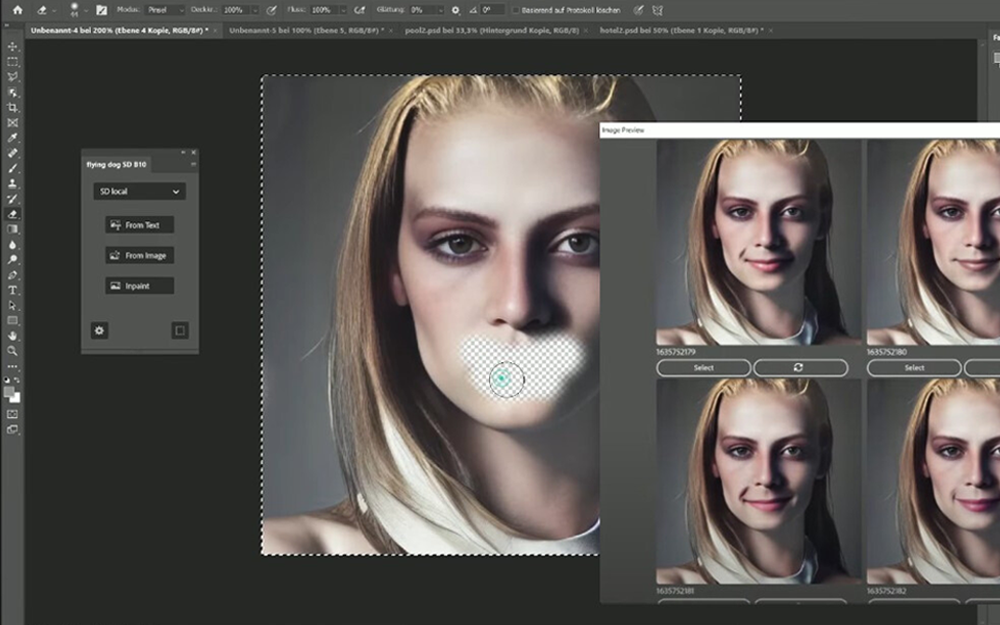Swap the foreground and background colors
Viewport: 1000px width, 625px height.
tap(17, 380)
